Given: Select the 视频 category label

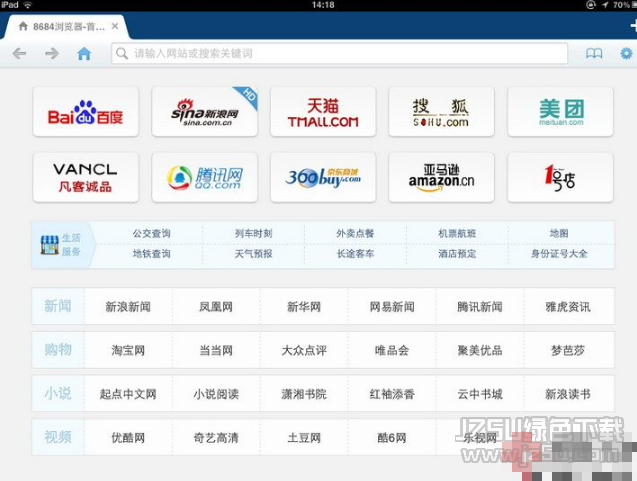Looking at the screenshot, I should pyautogui.click(x=58, y=437).
